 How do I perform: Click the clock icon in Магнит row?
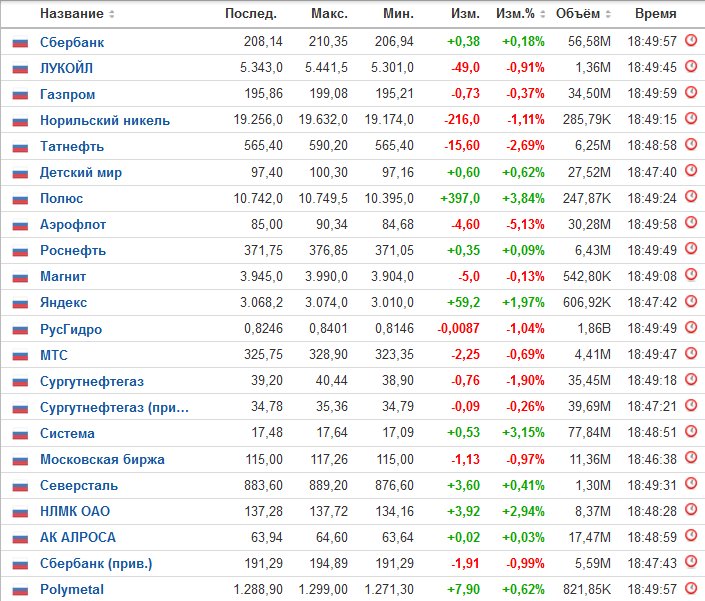[x=691, y=275]
